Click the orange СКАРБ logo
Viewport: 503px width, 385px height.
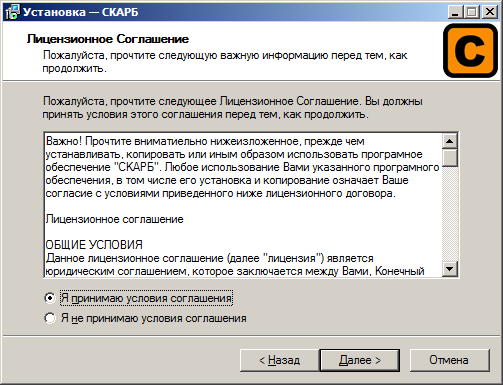pyautogui.click(x=470, y=51)
